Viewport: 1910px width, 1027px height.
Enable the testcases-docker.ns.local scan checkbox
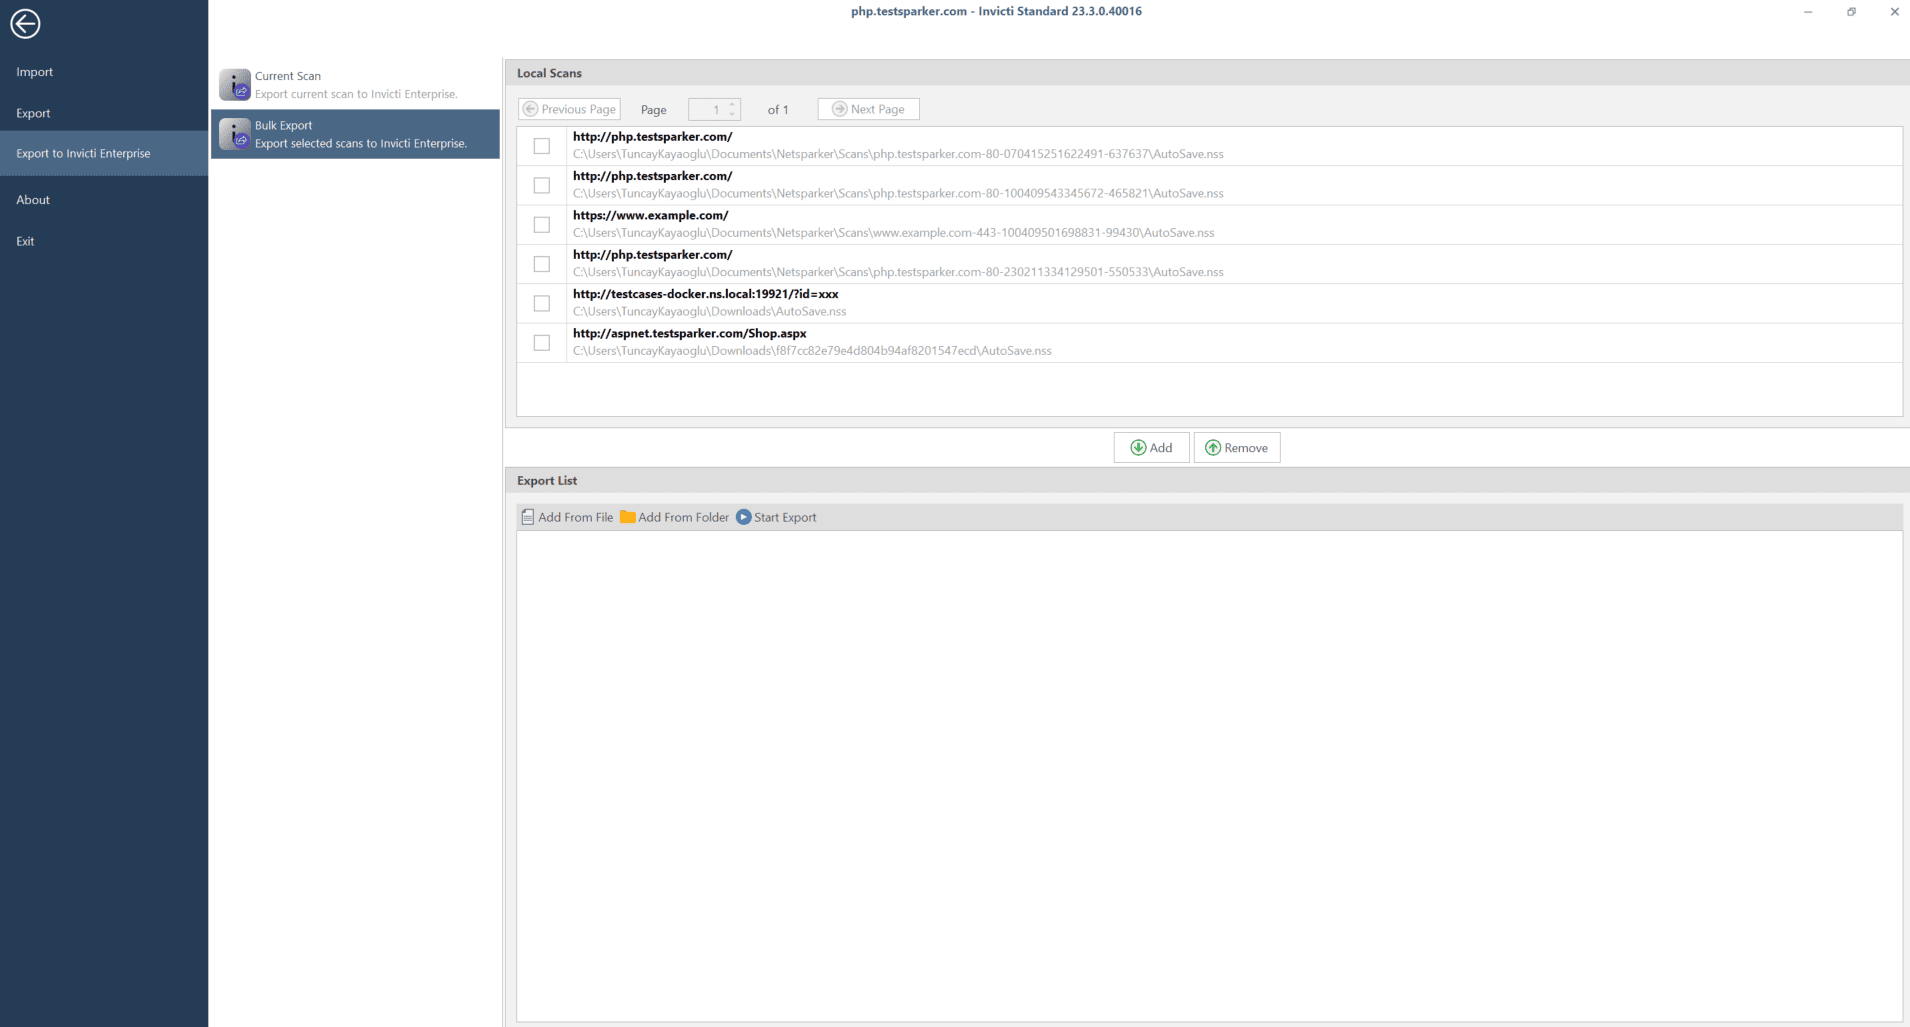542,303
